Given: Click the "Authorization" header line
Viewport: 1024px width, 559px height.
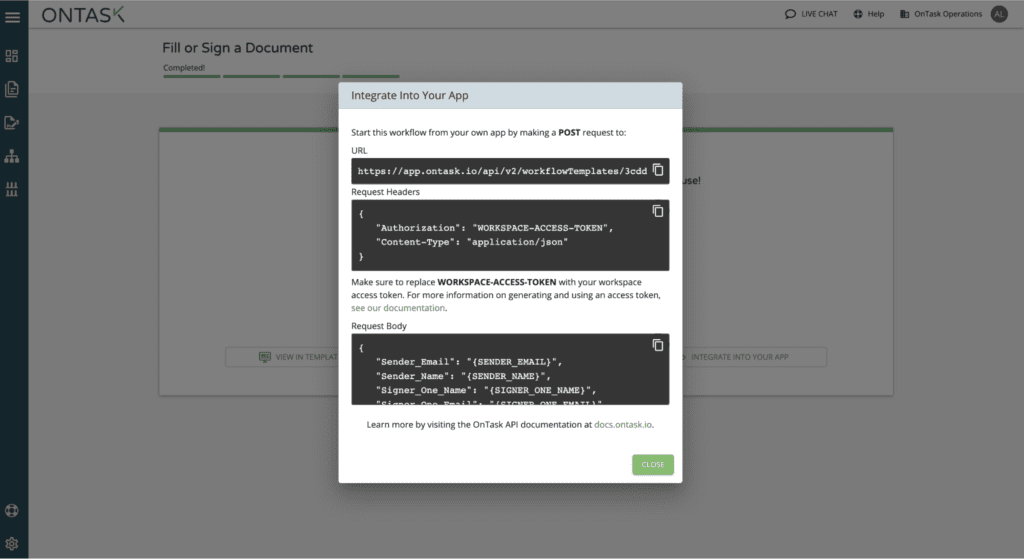Looking at the screenshot, I should tap(494, 228).
